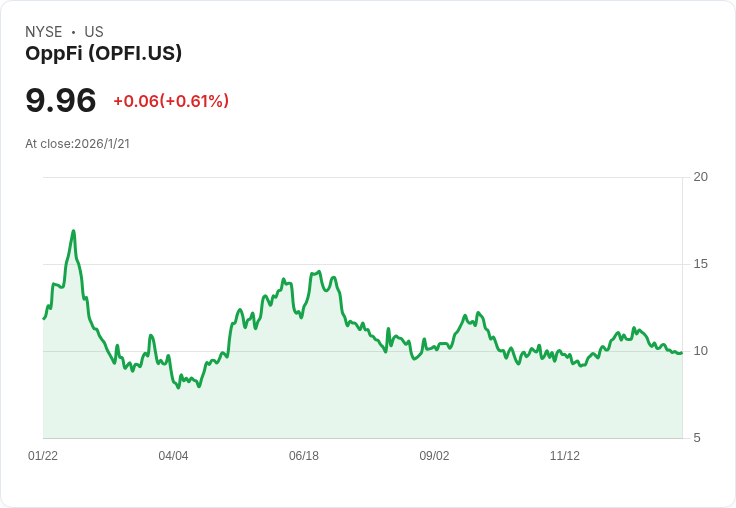Click the 10 price axis label

[701, 351]
